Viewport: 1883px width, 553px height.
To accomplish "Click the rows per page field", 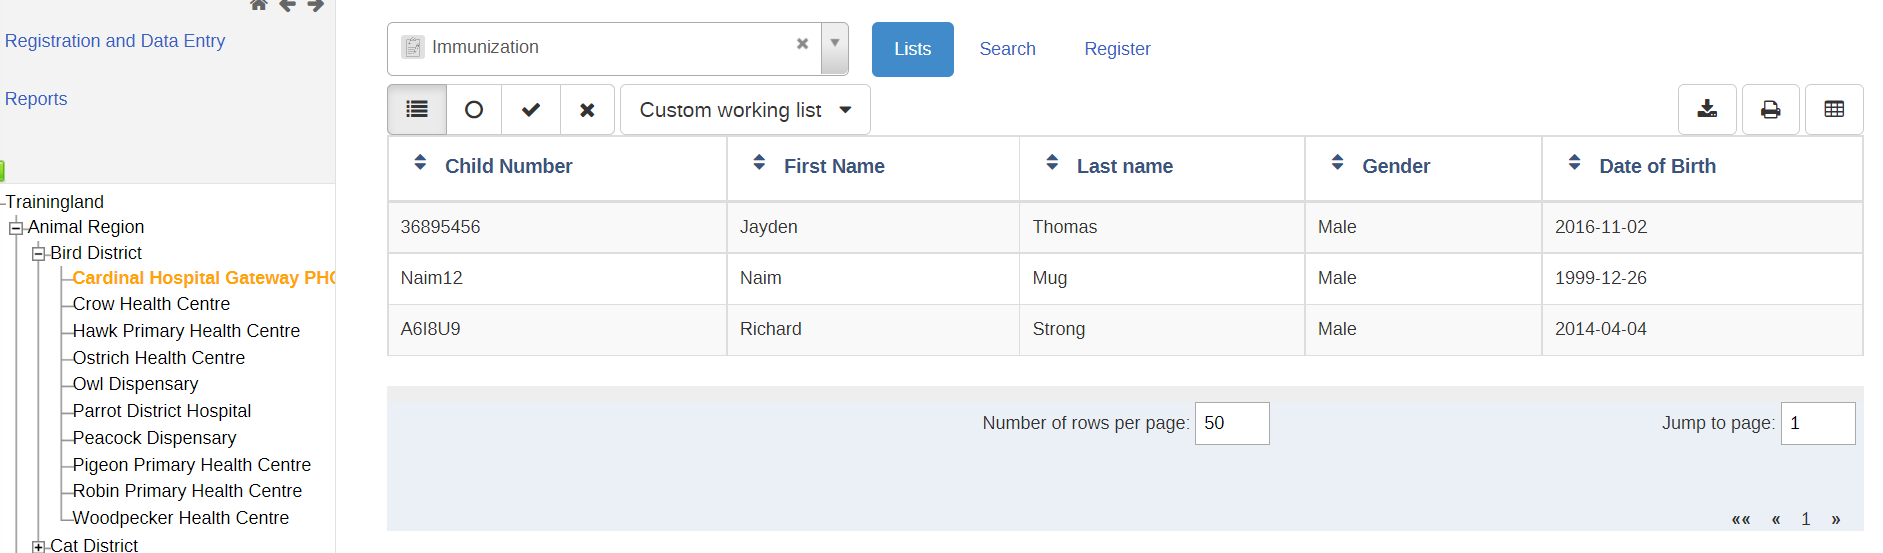I will pyautogui.click(x=1232, y=423).
